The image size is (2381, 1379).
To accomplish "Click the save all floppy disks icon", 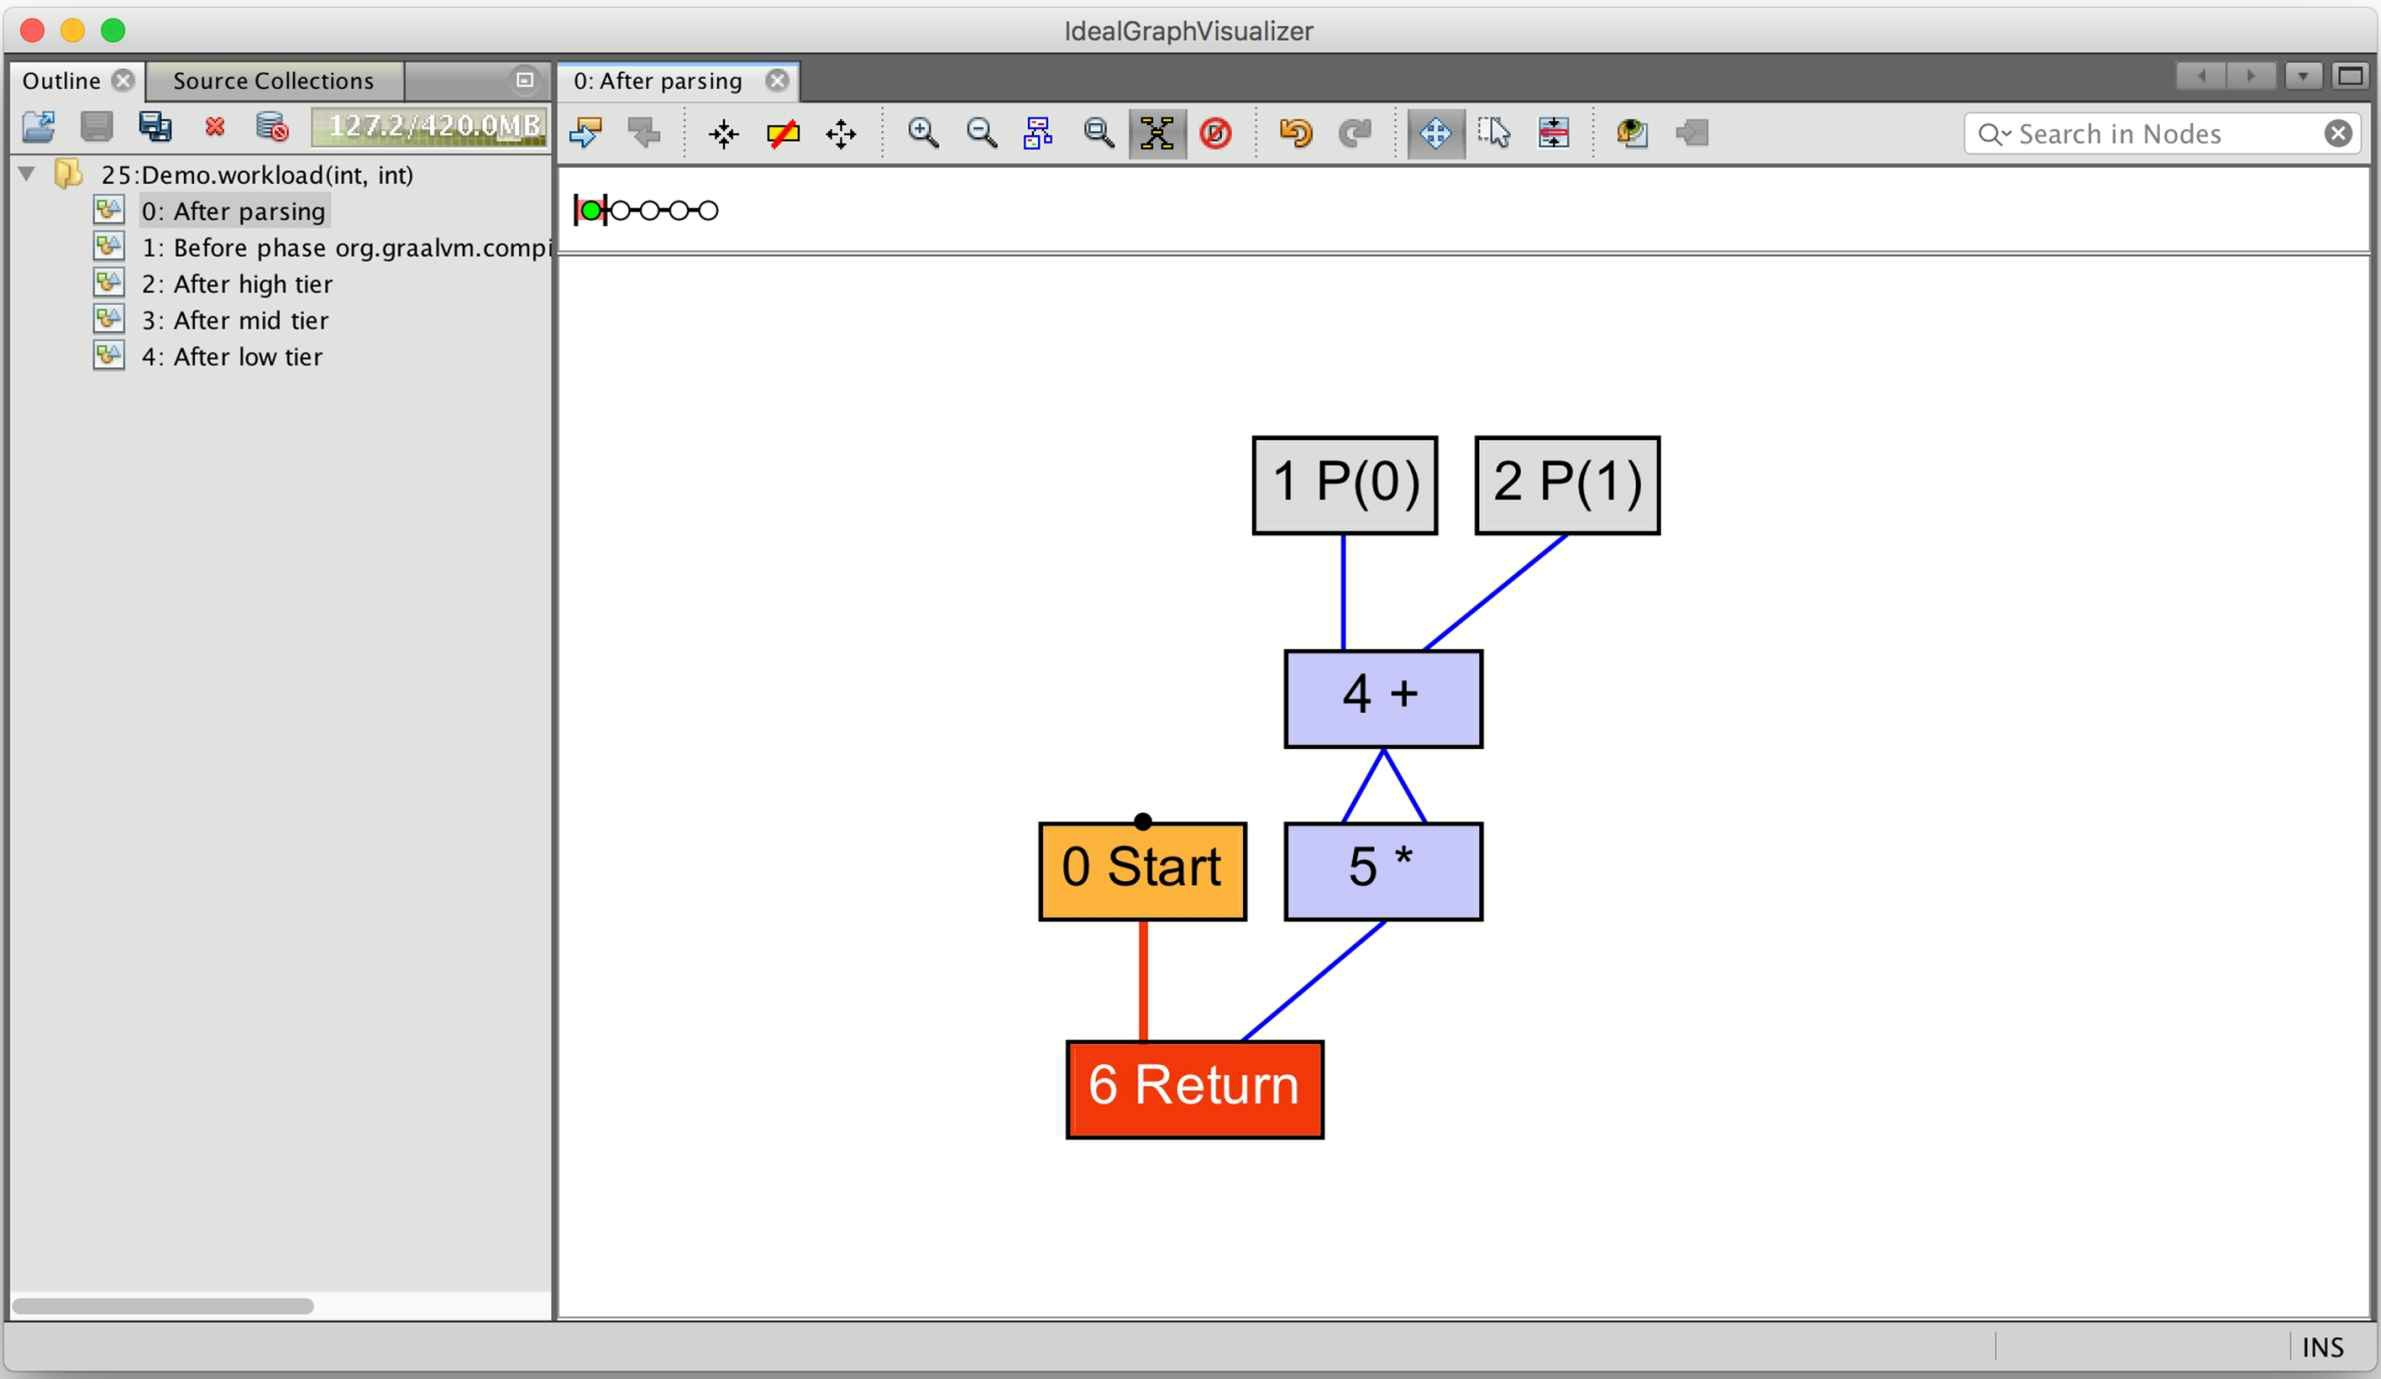I will pyautogui.click(x=155, y=127).
